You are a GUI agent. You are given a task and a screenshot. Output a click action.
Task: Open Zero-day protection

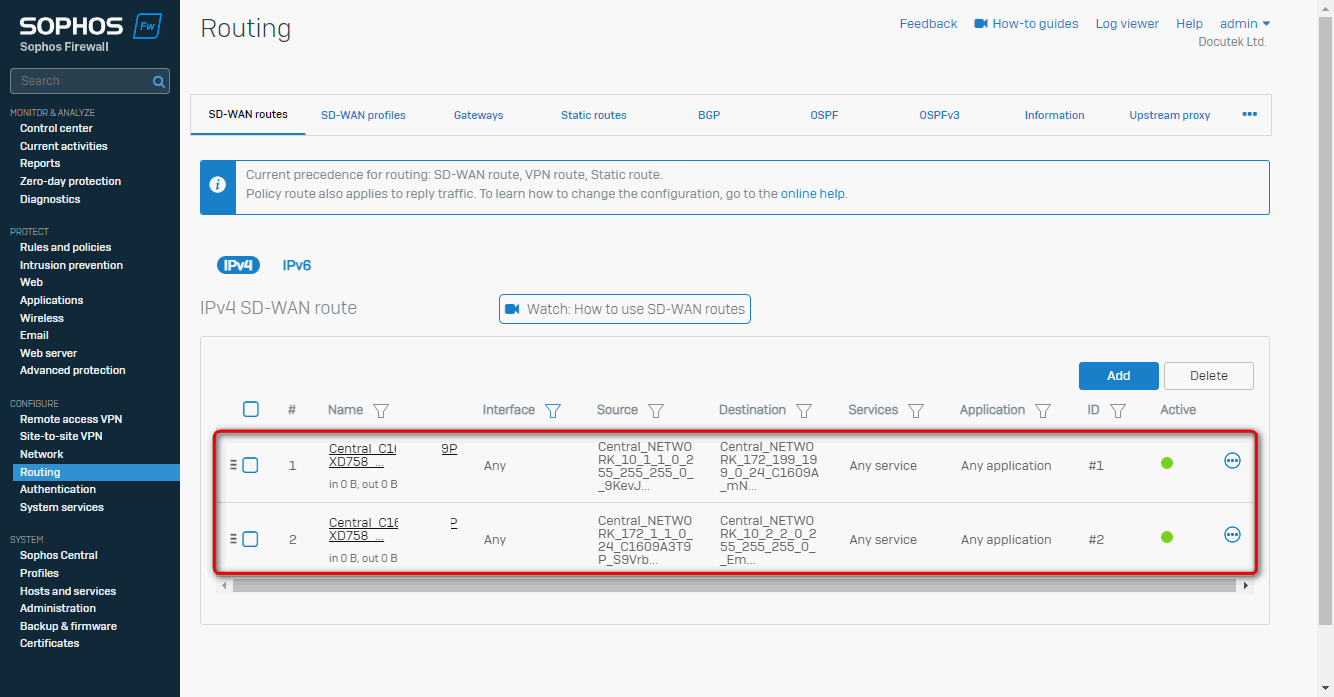[x=70, y=181]
